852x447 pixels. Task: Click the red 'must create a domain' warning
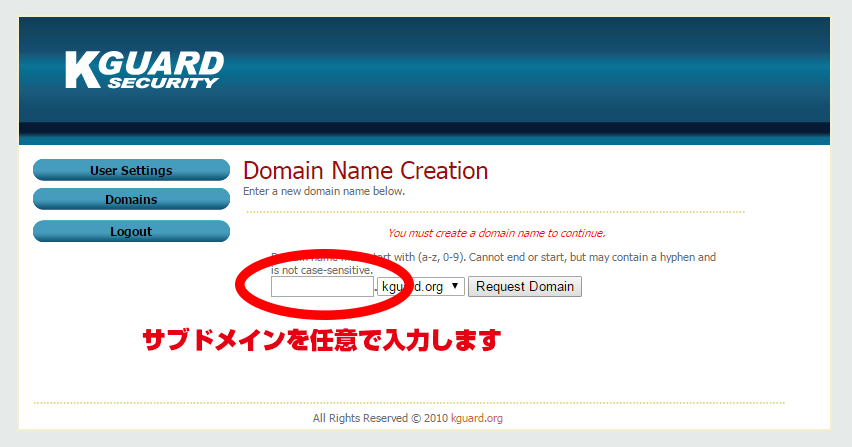(x=496, y=234)
